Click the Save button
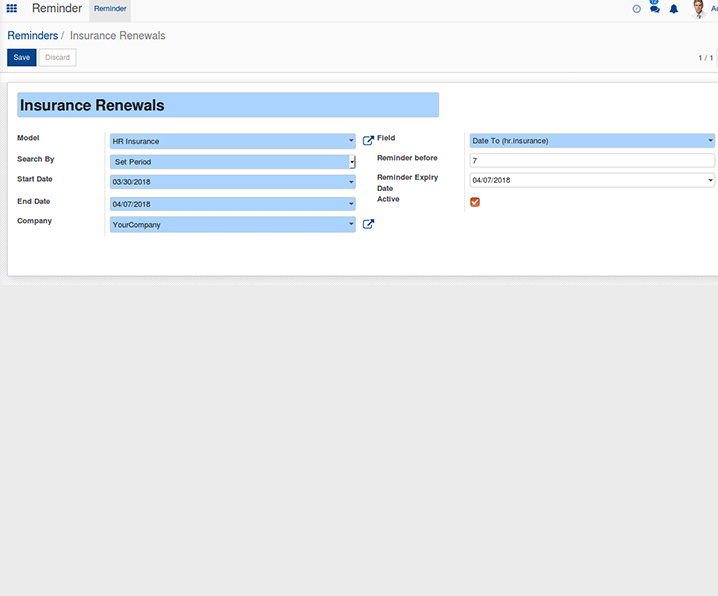This screenshot has height=596, width=718. (x=21, y=58)
